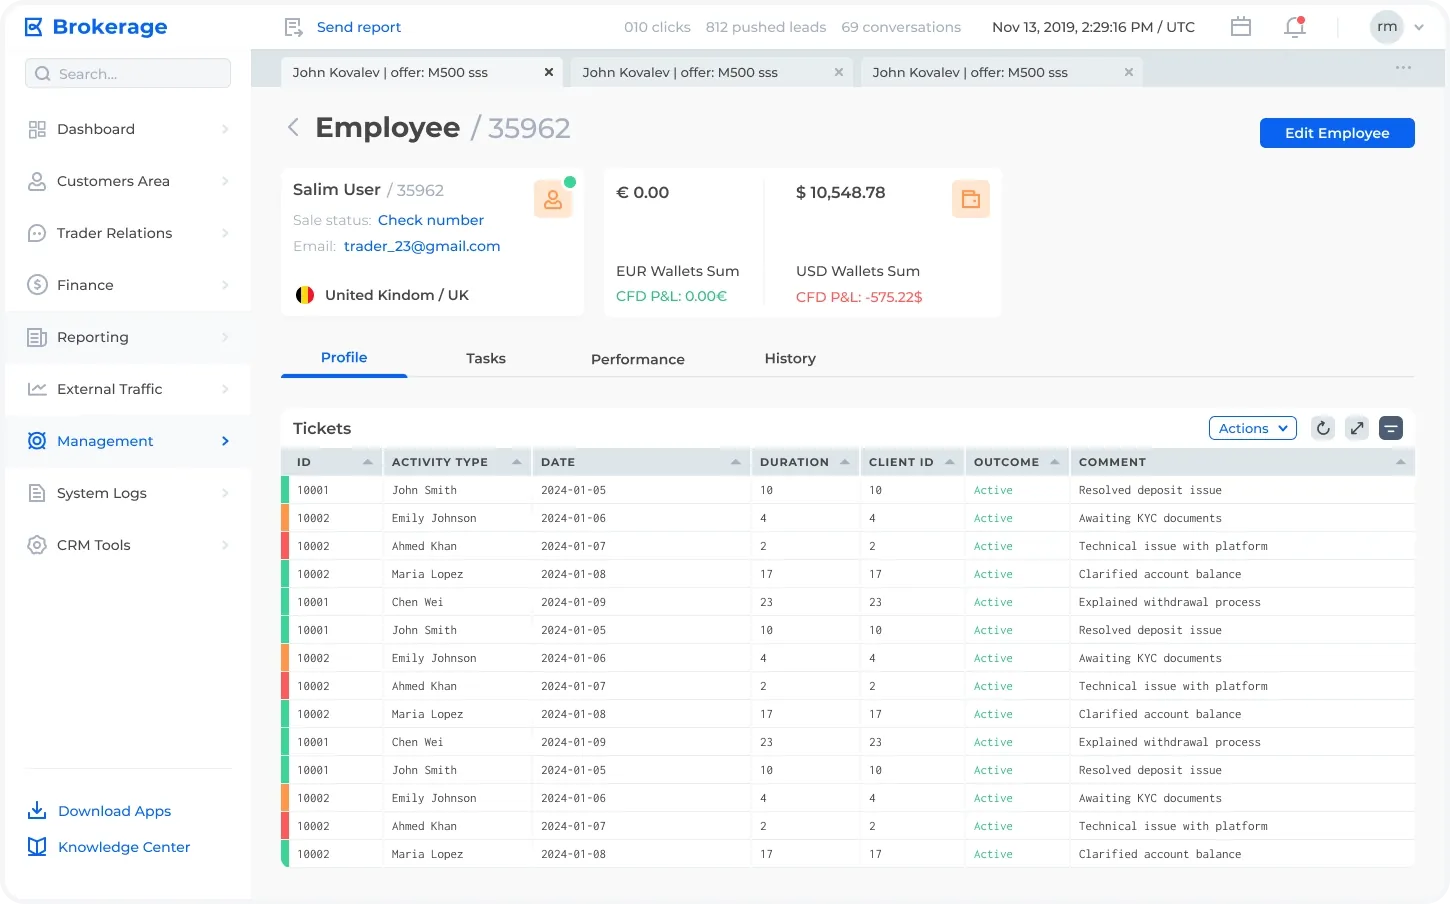
Task: Click the orange user profile icon on Salim card
Action: pos(552,199)
